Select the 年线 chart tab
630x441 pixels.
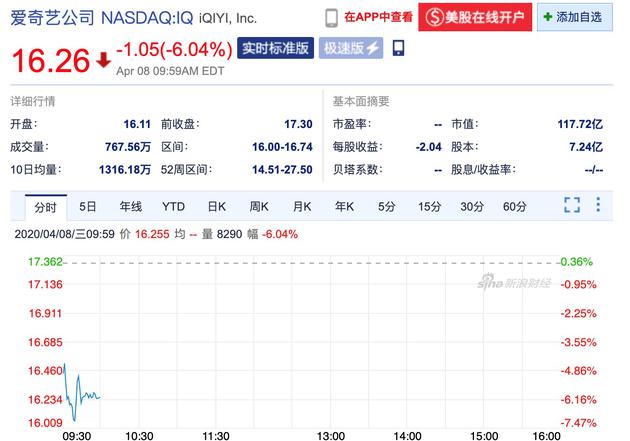pos(131,207)
